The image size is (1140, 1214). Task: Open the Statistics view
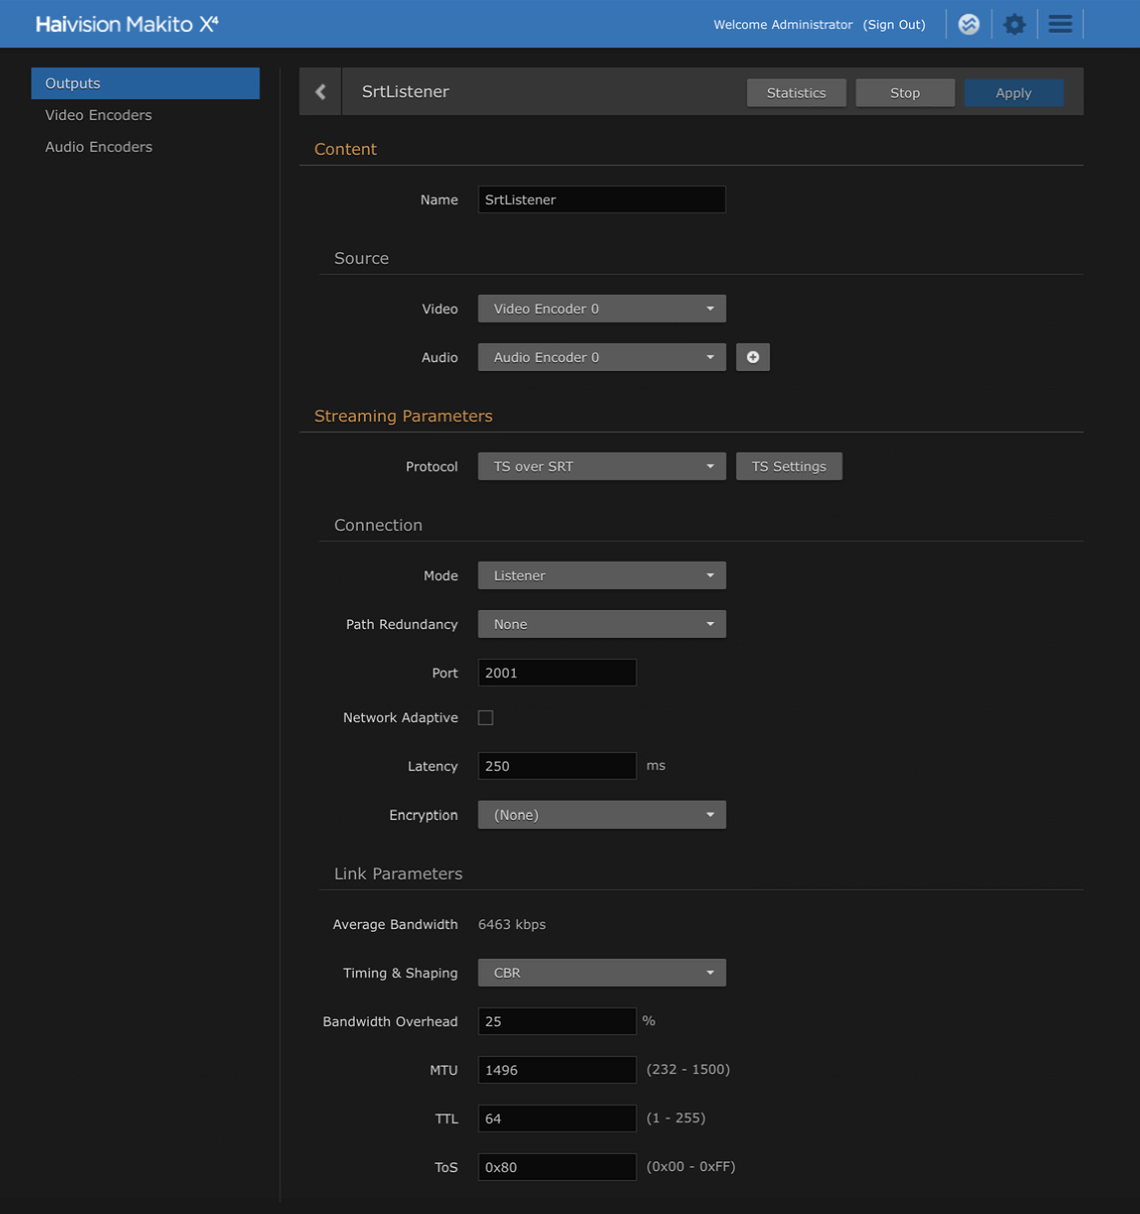point(796,92)
